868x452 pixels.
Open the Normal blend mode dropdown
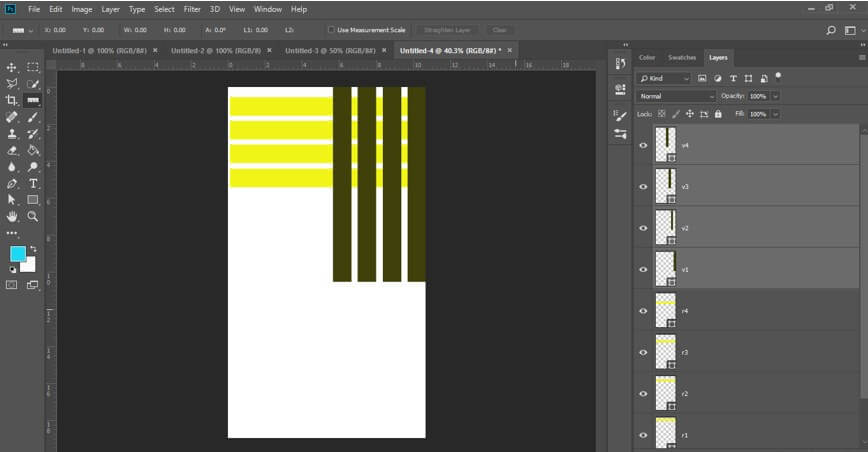(x=676, y=96)
